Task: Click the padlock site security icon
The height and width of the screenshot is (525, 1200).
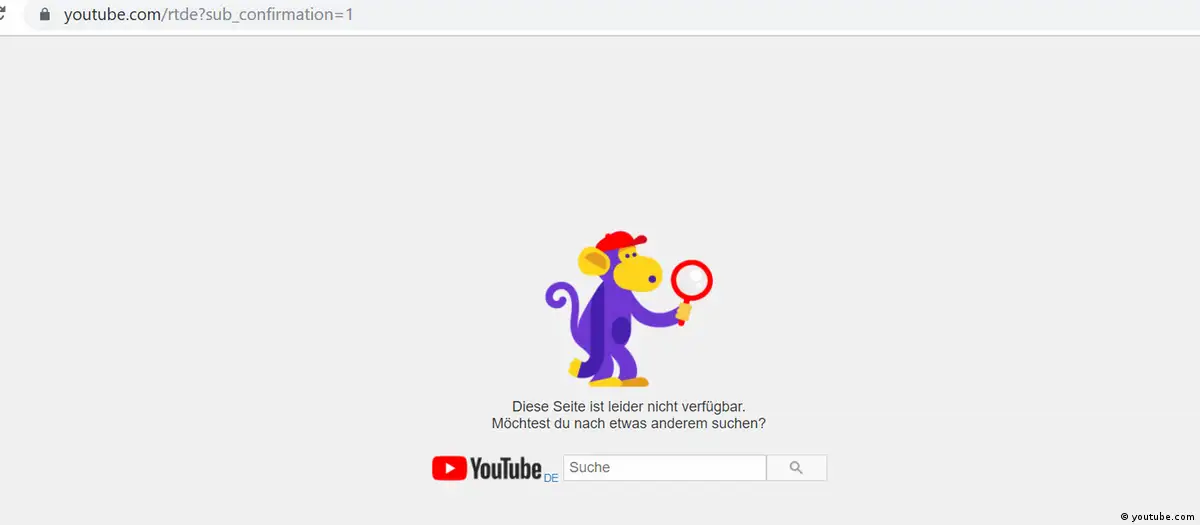Action: (44, 15)
